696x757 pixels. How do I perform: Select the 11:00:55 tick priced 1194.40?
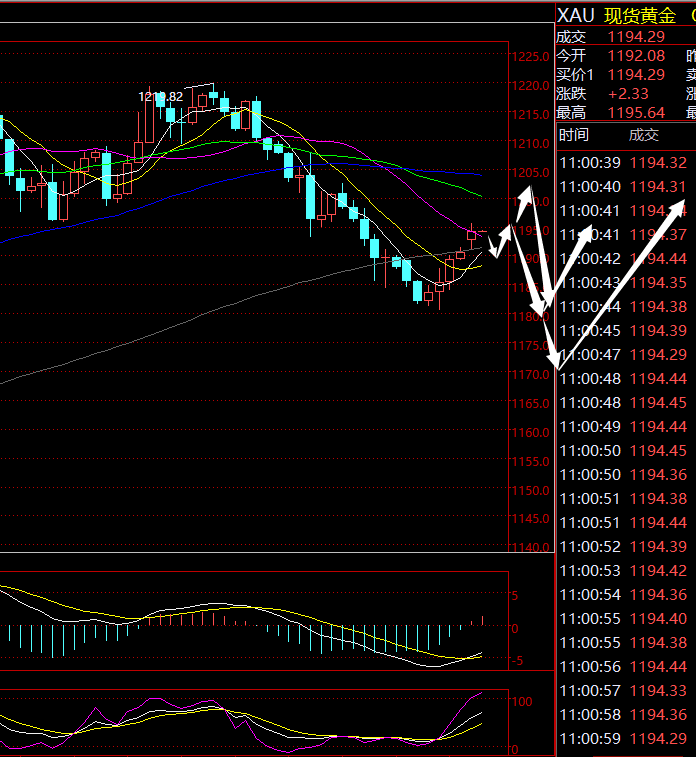tap(623, 619)
